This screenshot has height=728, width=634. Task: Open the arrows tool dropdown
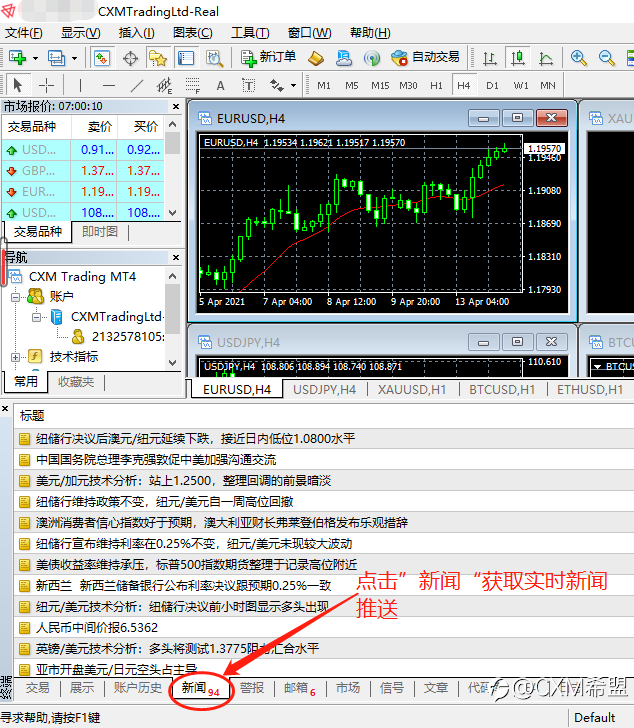pos(293,85)
